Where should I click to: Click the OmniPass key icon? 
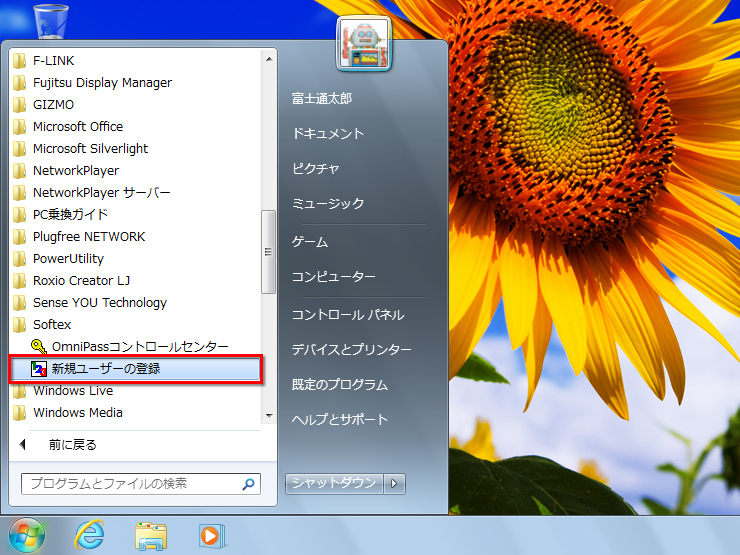coord(39,347)
